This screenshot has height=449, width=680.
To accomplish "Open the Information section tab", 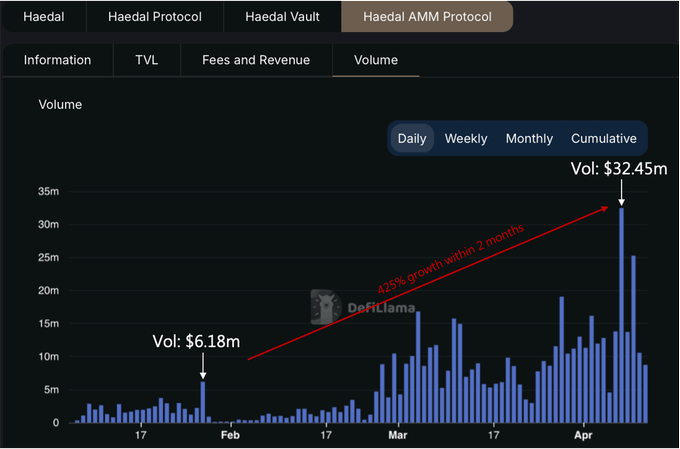I will tap(57, 60).
